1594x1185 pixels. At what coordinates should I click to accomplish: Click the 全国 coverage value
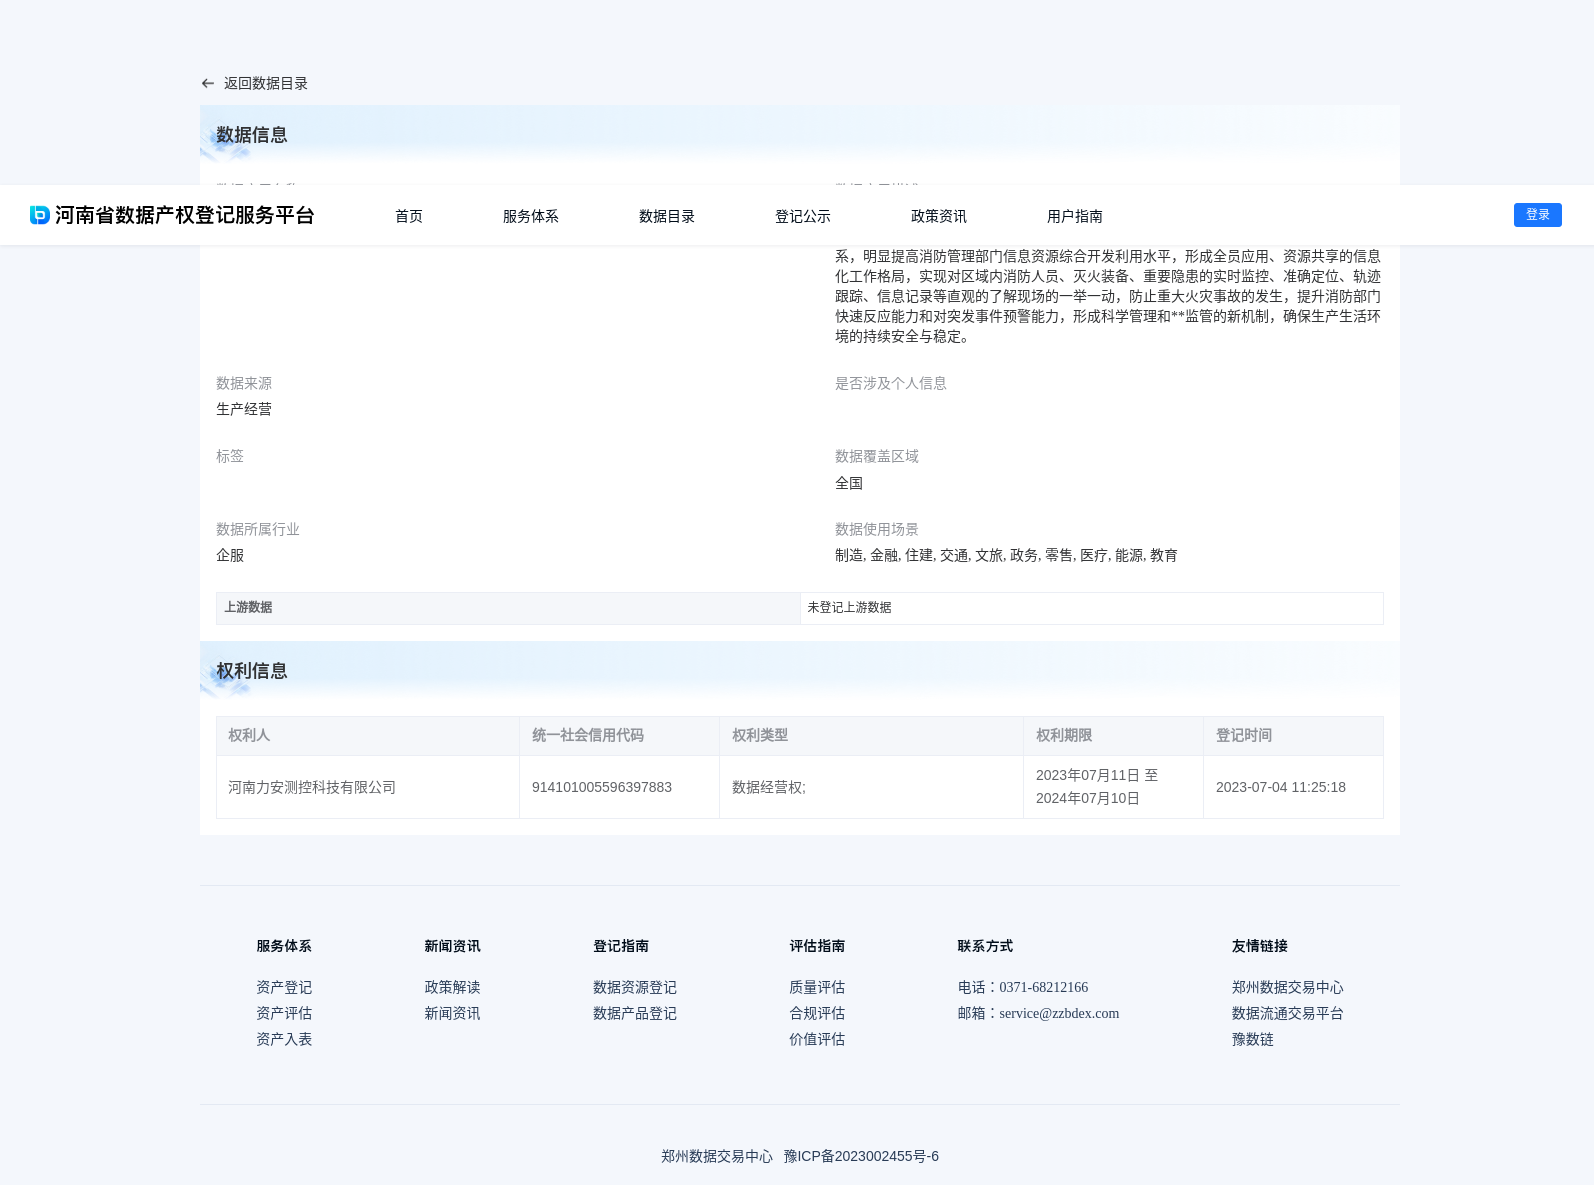click(x=849, y=483)
